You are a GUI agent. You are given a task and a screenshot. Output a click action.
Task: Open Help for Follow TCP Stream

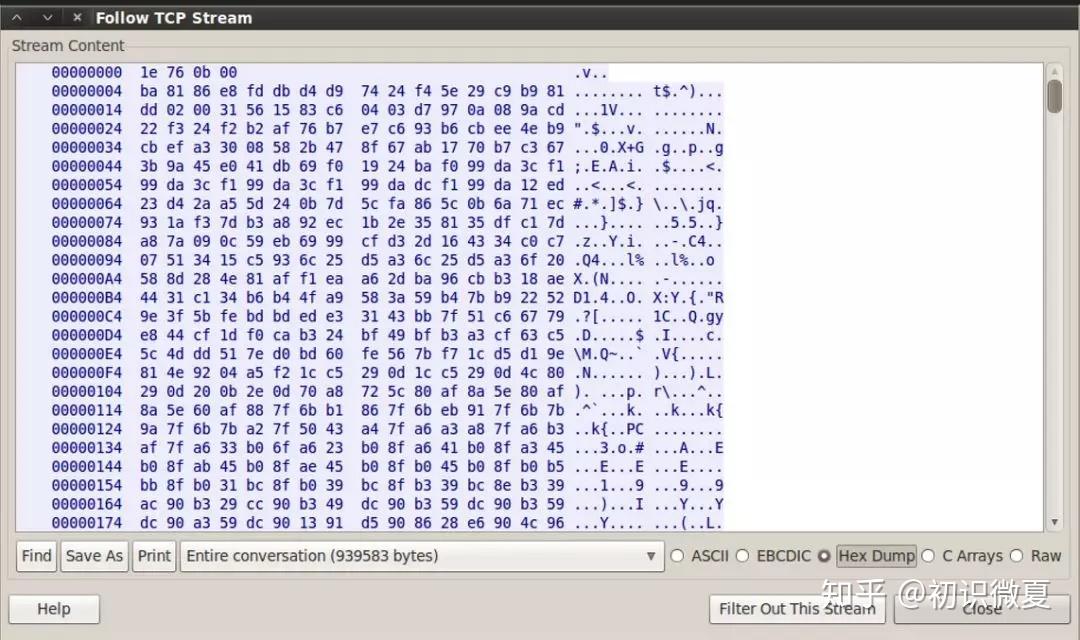pyautogui.click(x=53, y=608)
